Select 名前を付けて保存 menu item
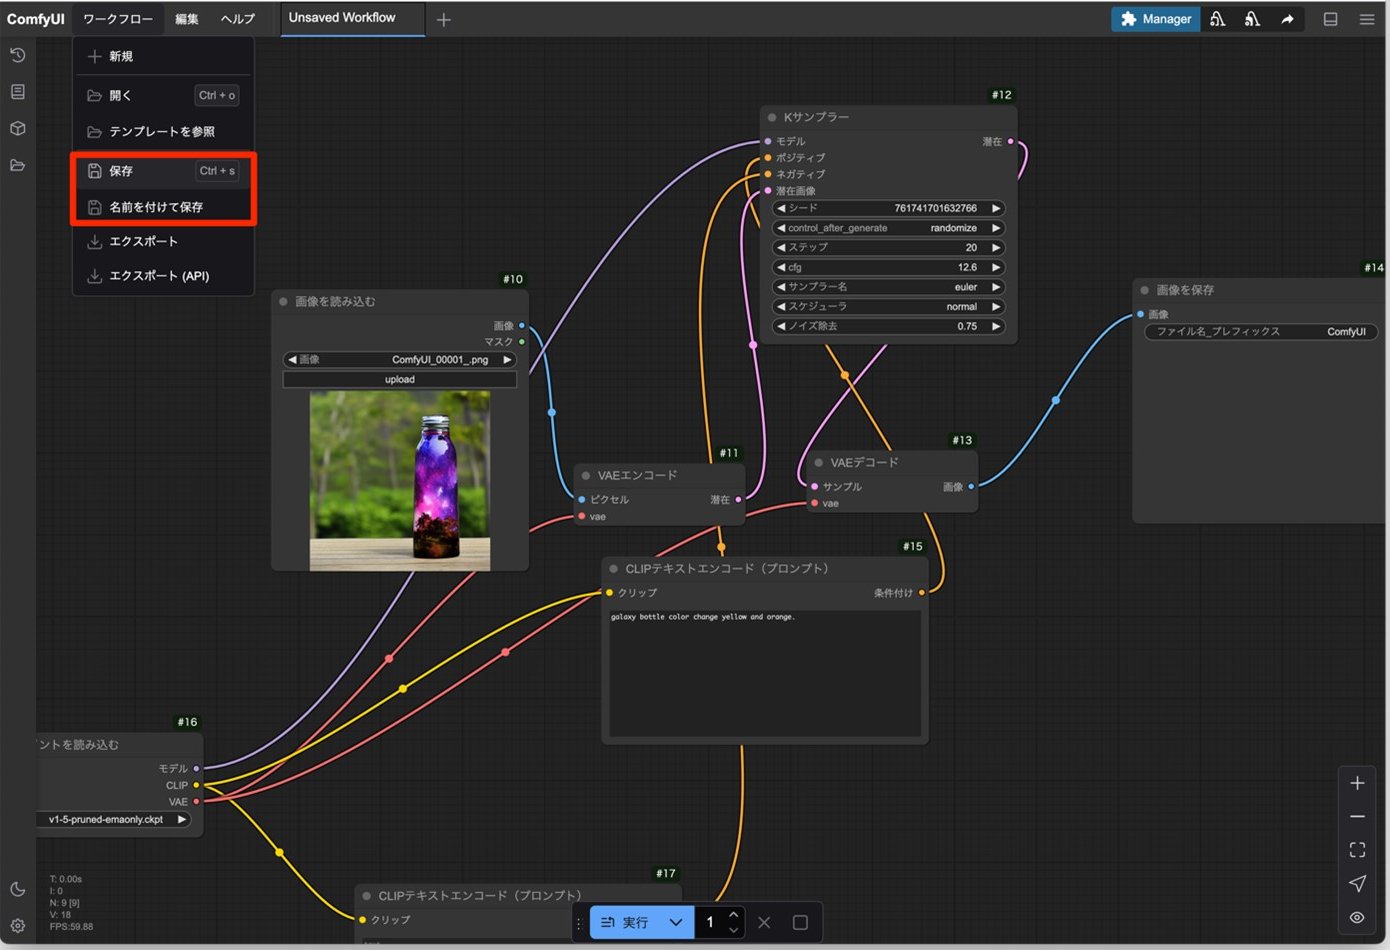This screenshot has height=950, width=1390. click(156, 207)
